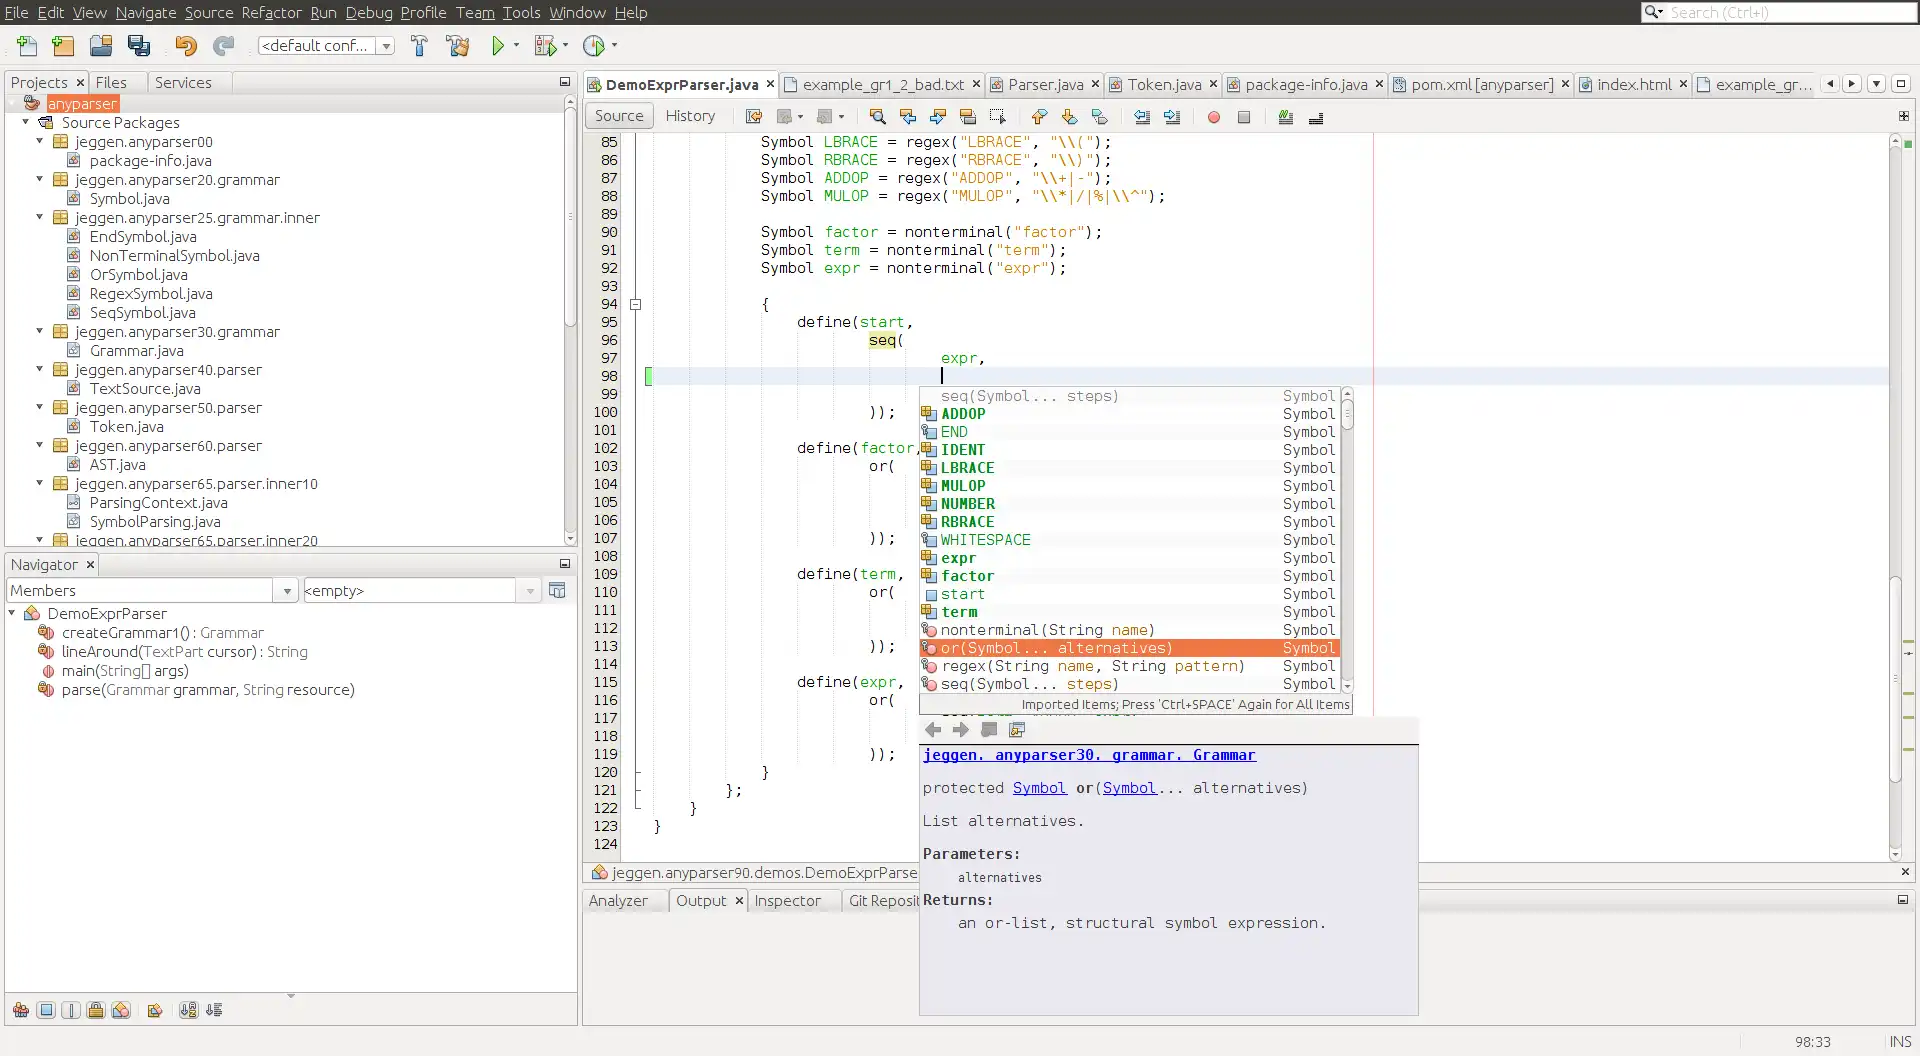Image resolution: width=1920 pixels, height=1056 pixels.
Task: Open the jeggen.anyparser30.grammar.Grammar javadoc link
Action: click(x=1089, y=755)
